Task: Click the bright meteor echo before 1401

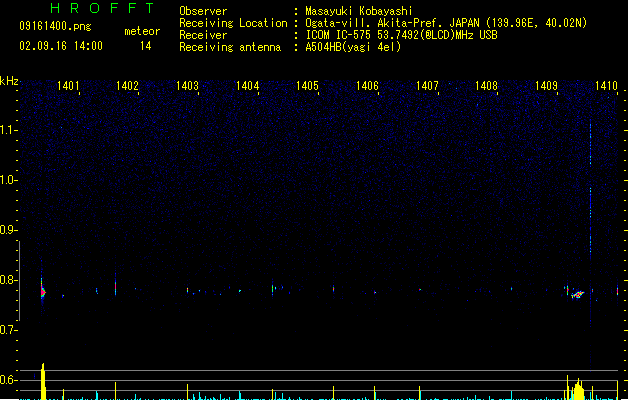Action: pyautogui.click(x=43, y=291)
